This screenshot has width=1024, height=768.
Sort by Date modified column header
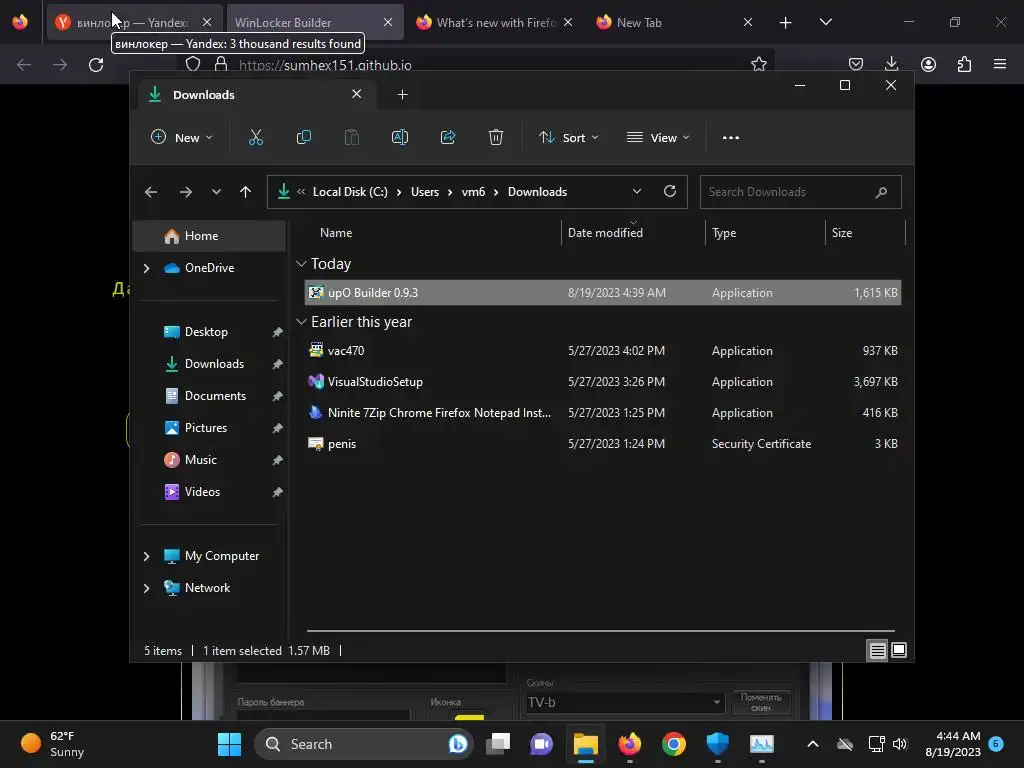pyautogui.click(x=605, y=232)
